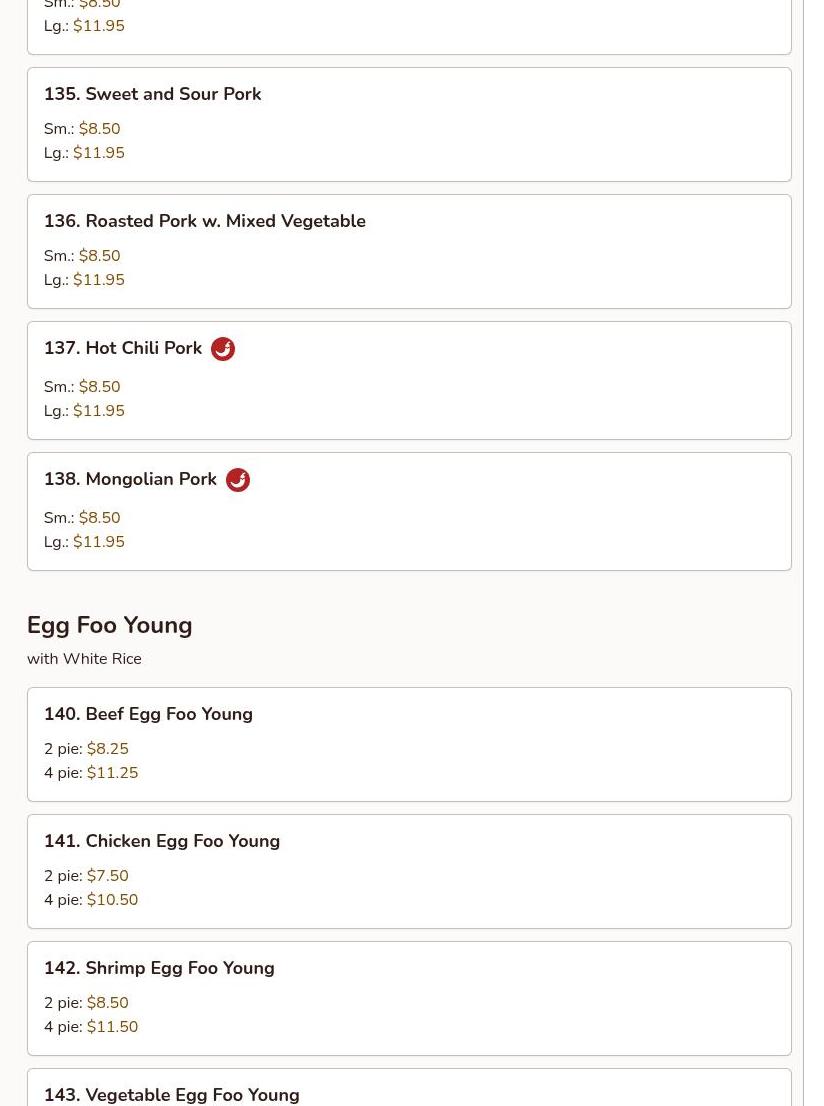Choose Shrimp Egg Foo Young 2 pie $8.50
The image size is (824, 1106).
click(108, 1002)
